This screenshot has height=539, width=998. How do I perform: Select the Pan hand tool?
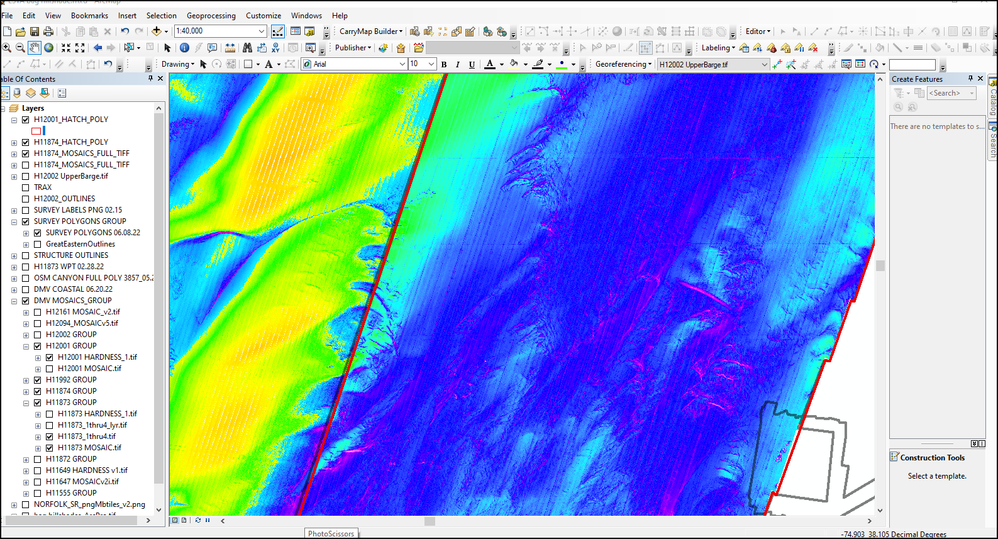click(35, 47)
